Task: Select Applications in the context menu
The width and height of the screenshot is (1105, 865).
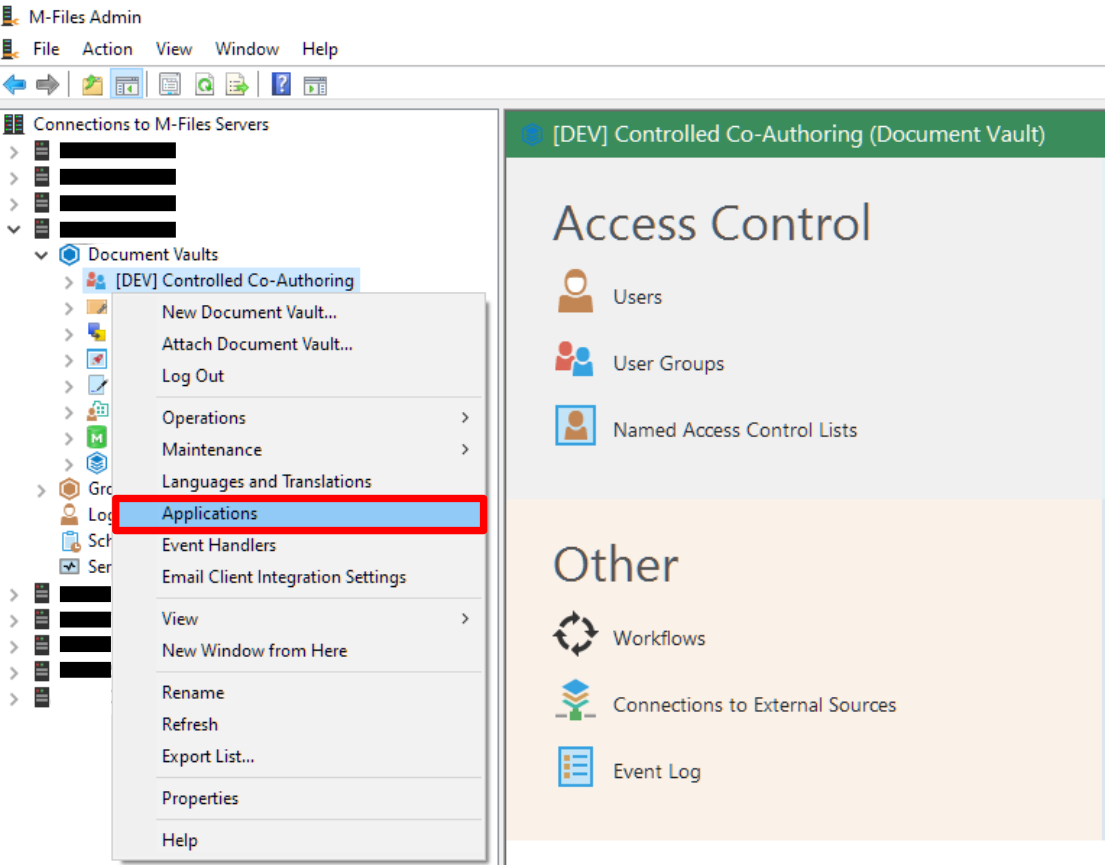Action: (300, 514)
